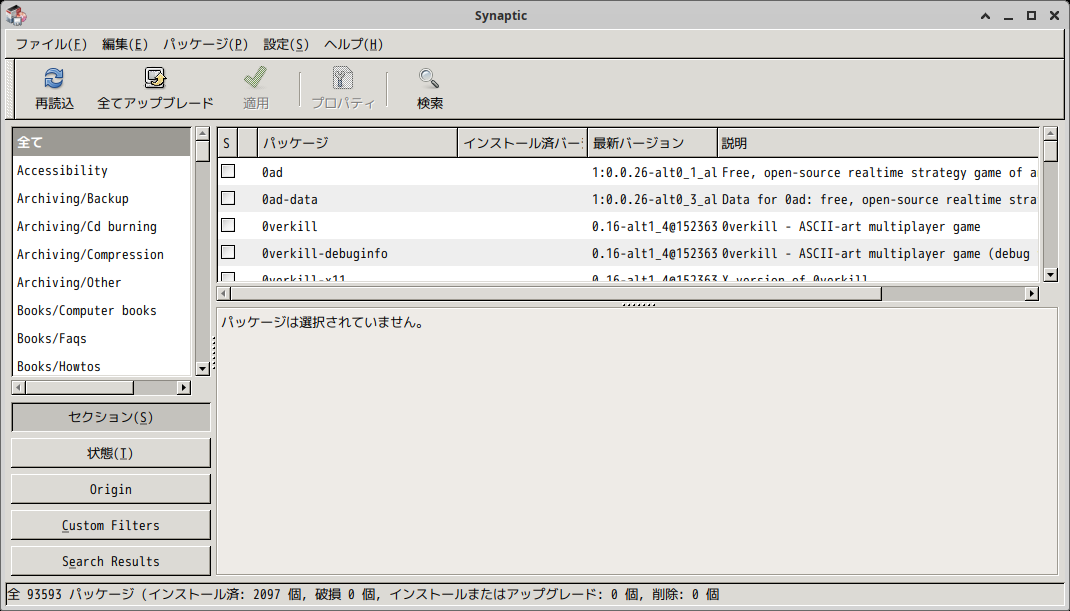Click section list horizontal scrollbar left arrow

coord(19,388)
